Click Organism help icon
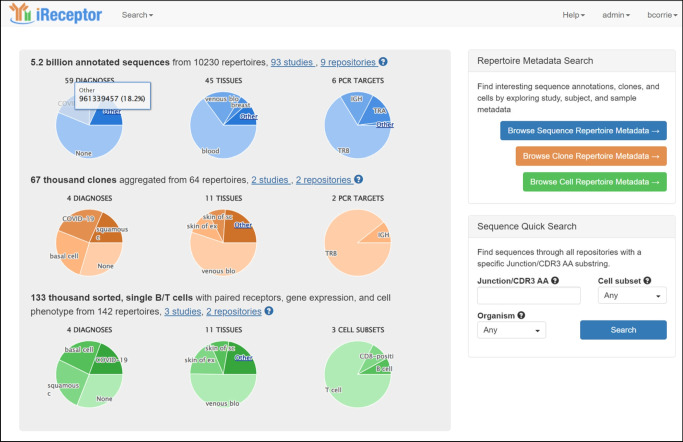The height and width of the screenshot is (442, 683). pos(522,312)
